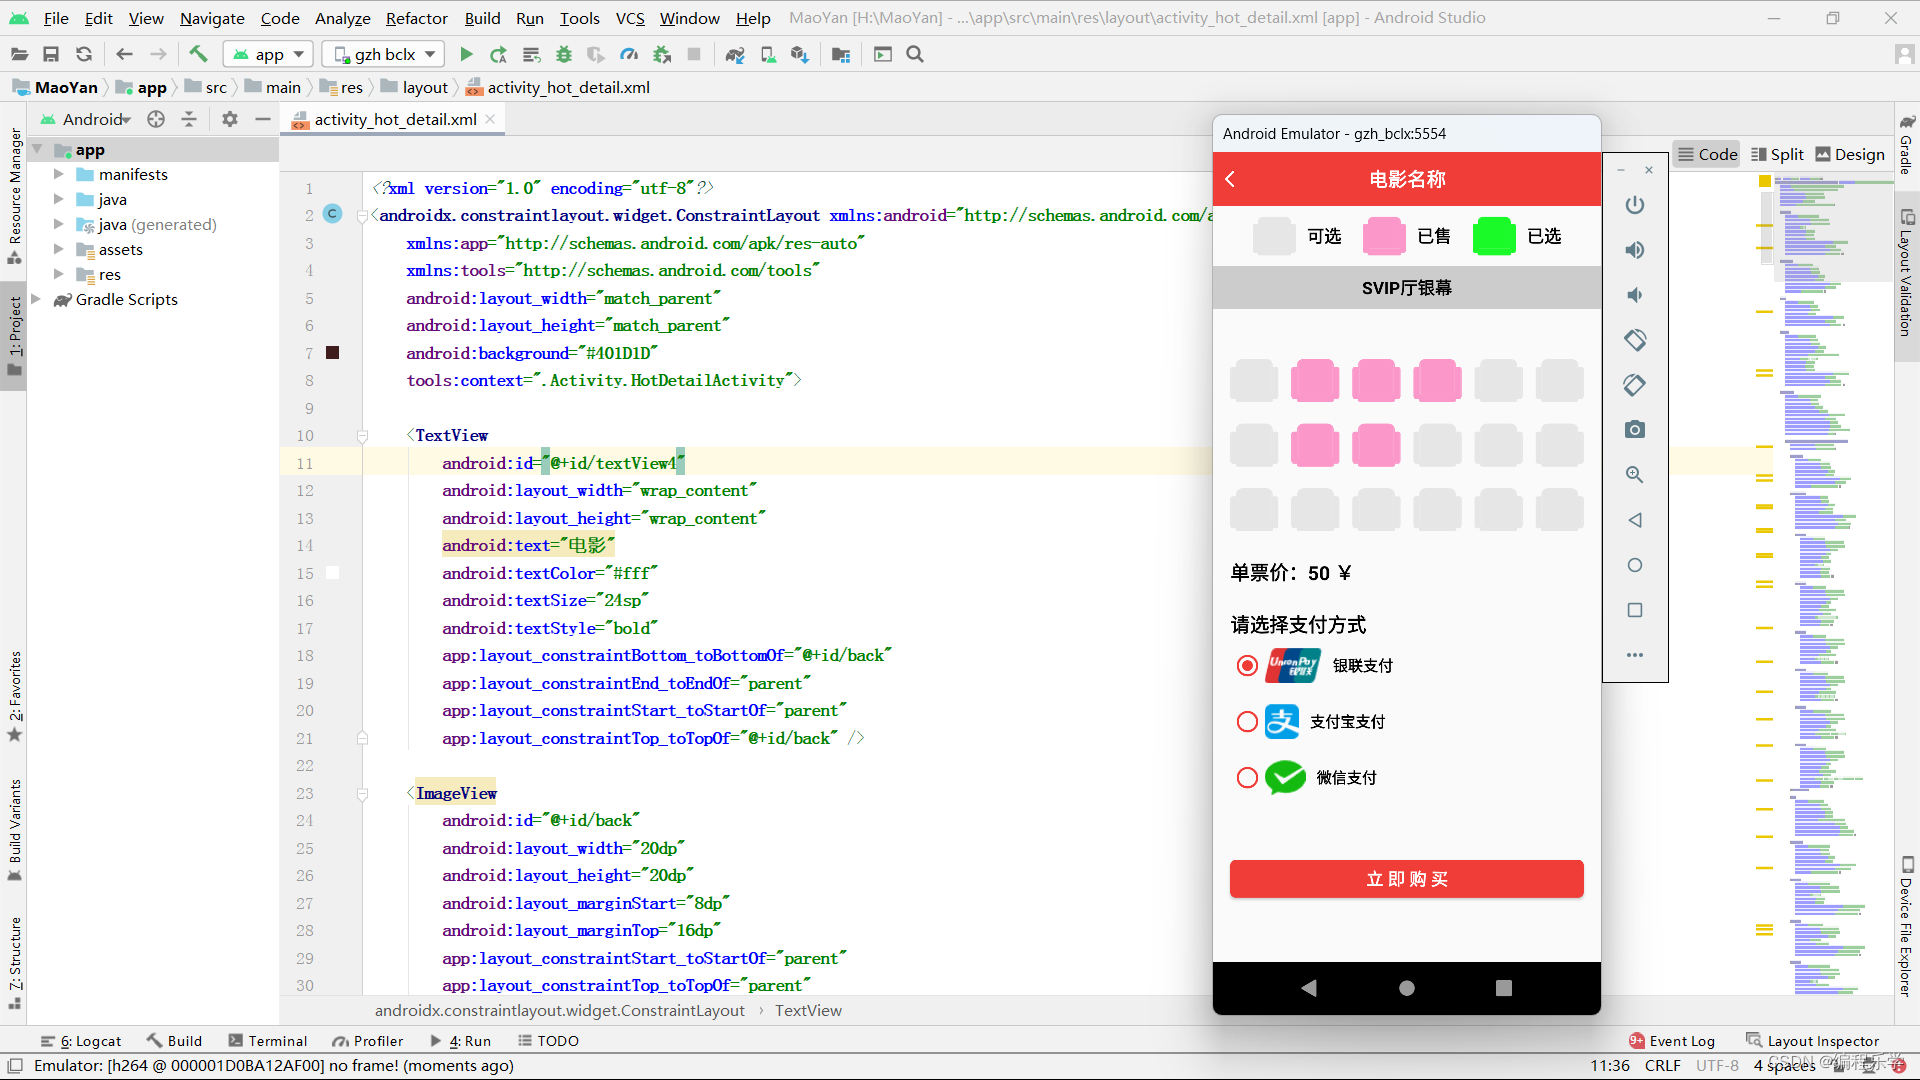Screen dimensions: 1920x1080
Task: Select the 微信支付 radio button
Action: 1247,778
